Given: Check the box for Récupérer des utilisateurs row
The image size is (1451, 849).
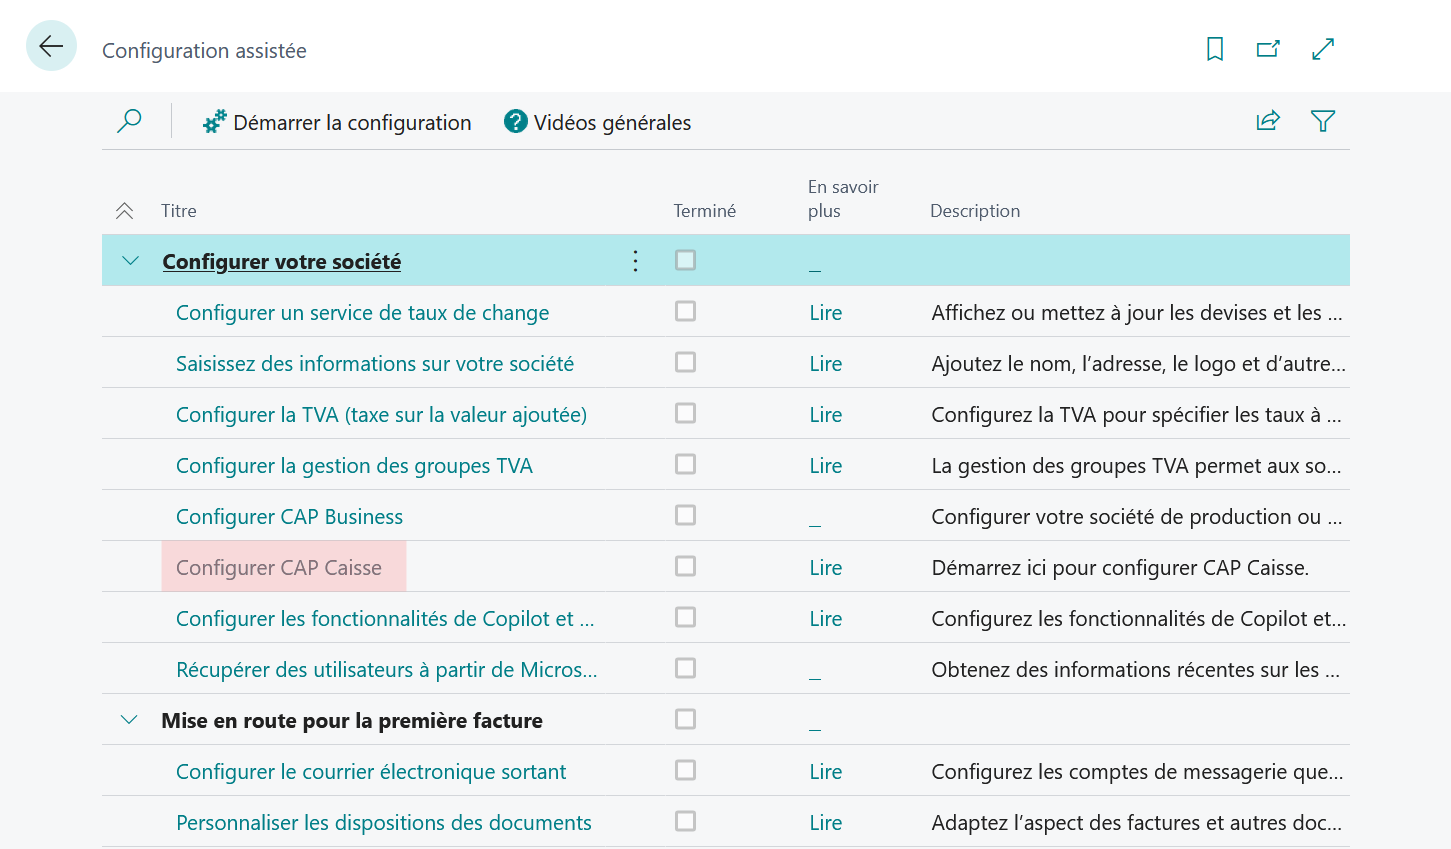Looking at the screenshot, I should (x=685, y=668).
